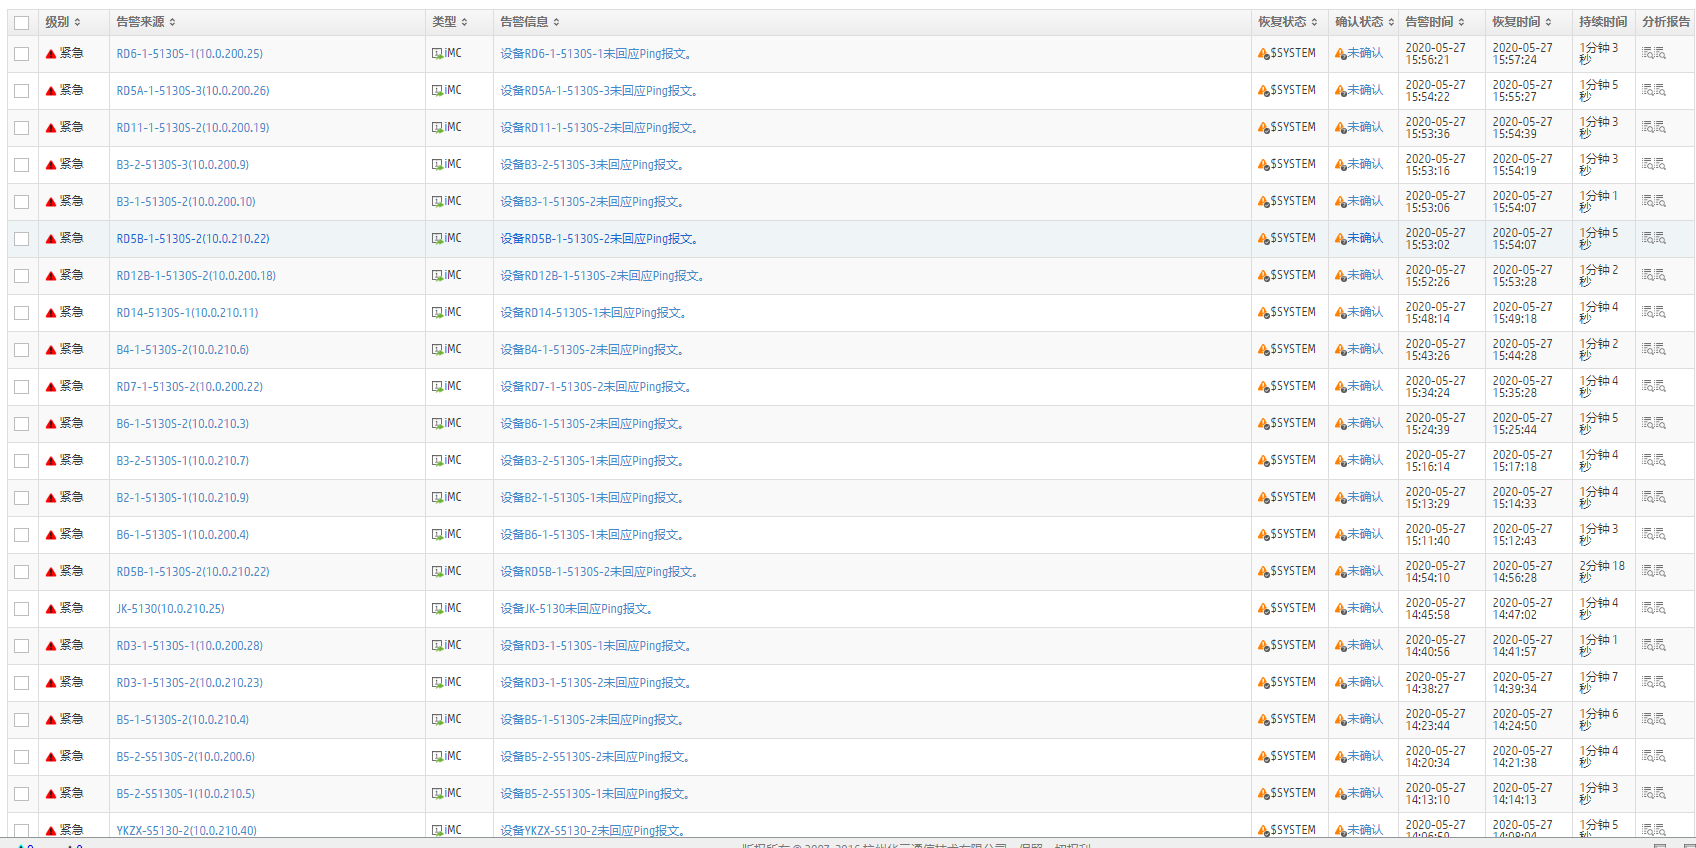
Task: Open alarm message 设备RD3-1-5130S-2未回应Ping报文
Action: click(x=596, y=683)
